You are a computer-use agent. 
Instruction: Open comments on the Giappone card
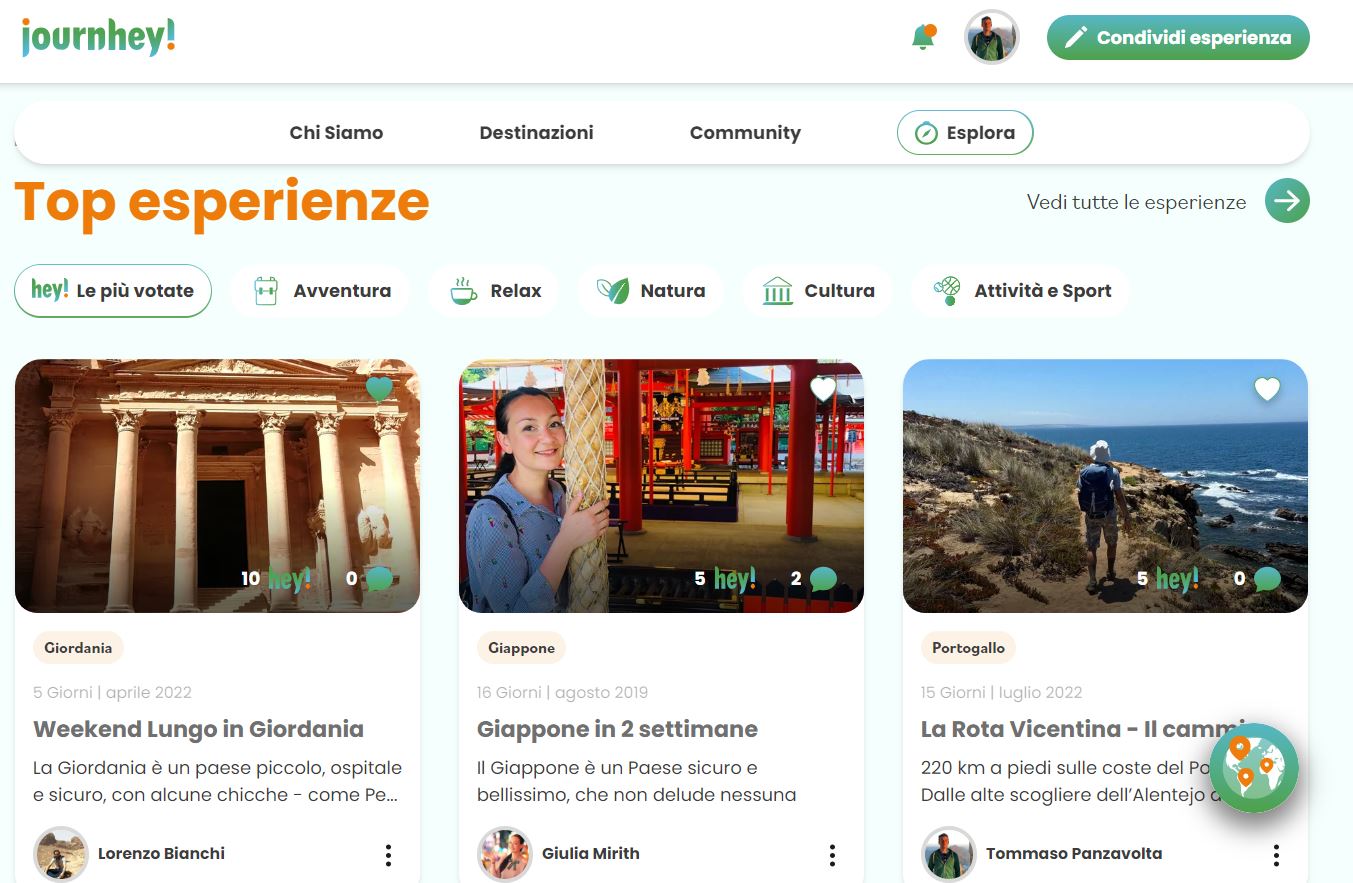(823, 579)
